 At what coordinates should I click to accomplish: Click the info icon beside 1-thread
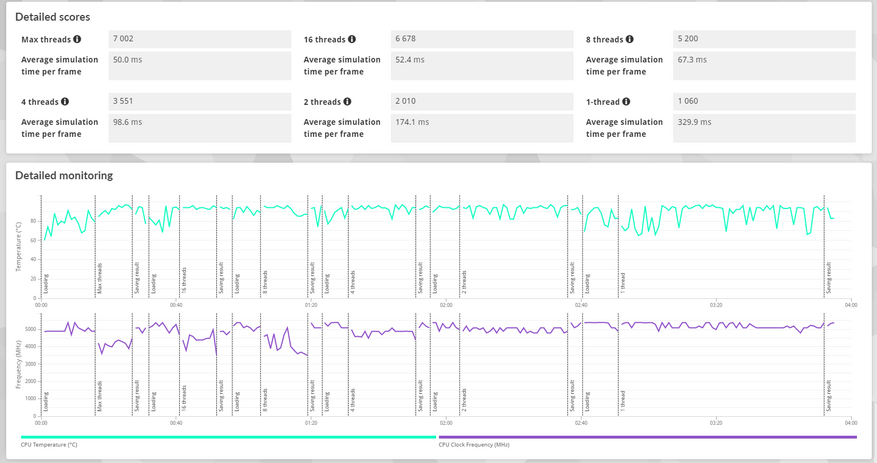click(x=626, y=102)
